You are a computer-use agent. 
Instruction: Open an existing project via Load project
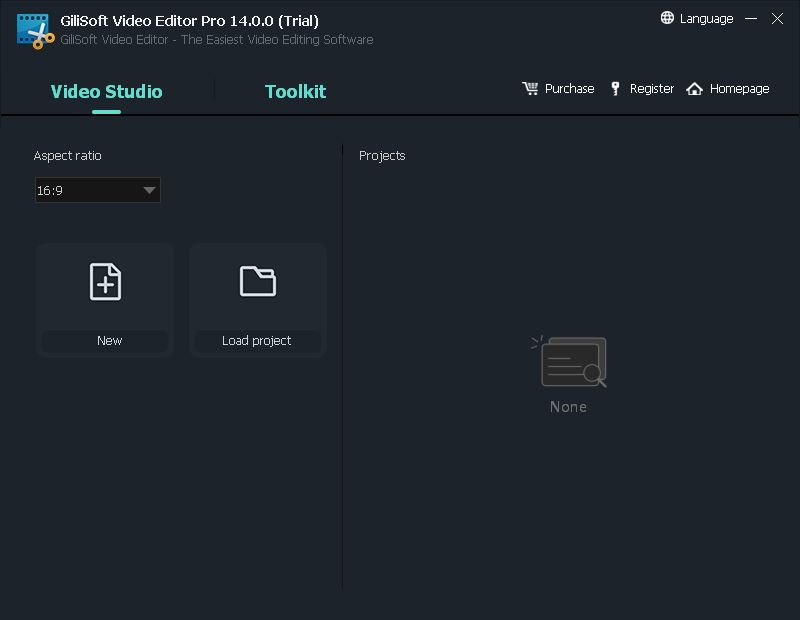click(x=257, y=340)
